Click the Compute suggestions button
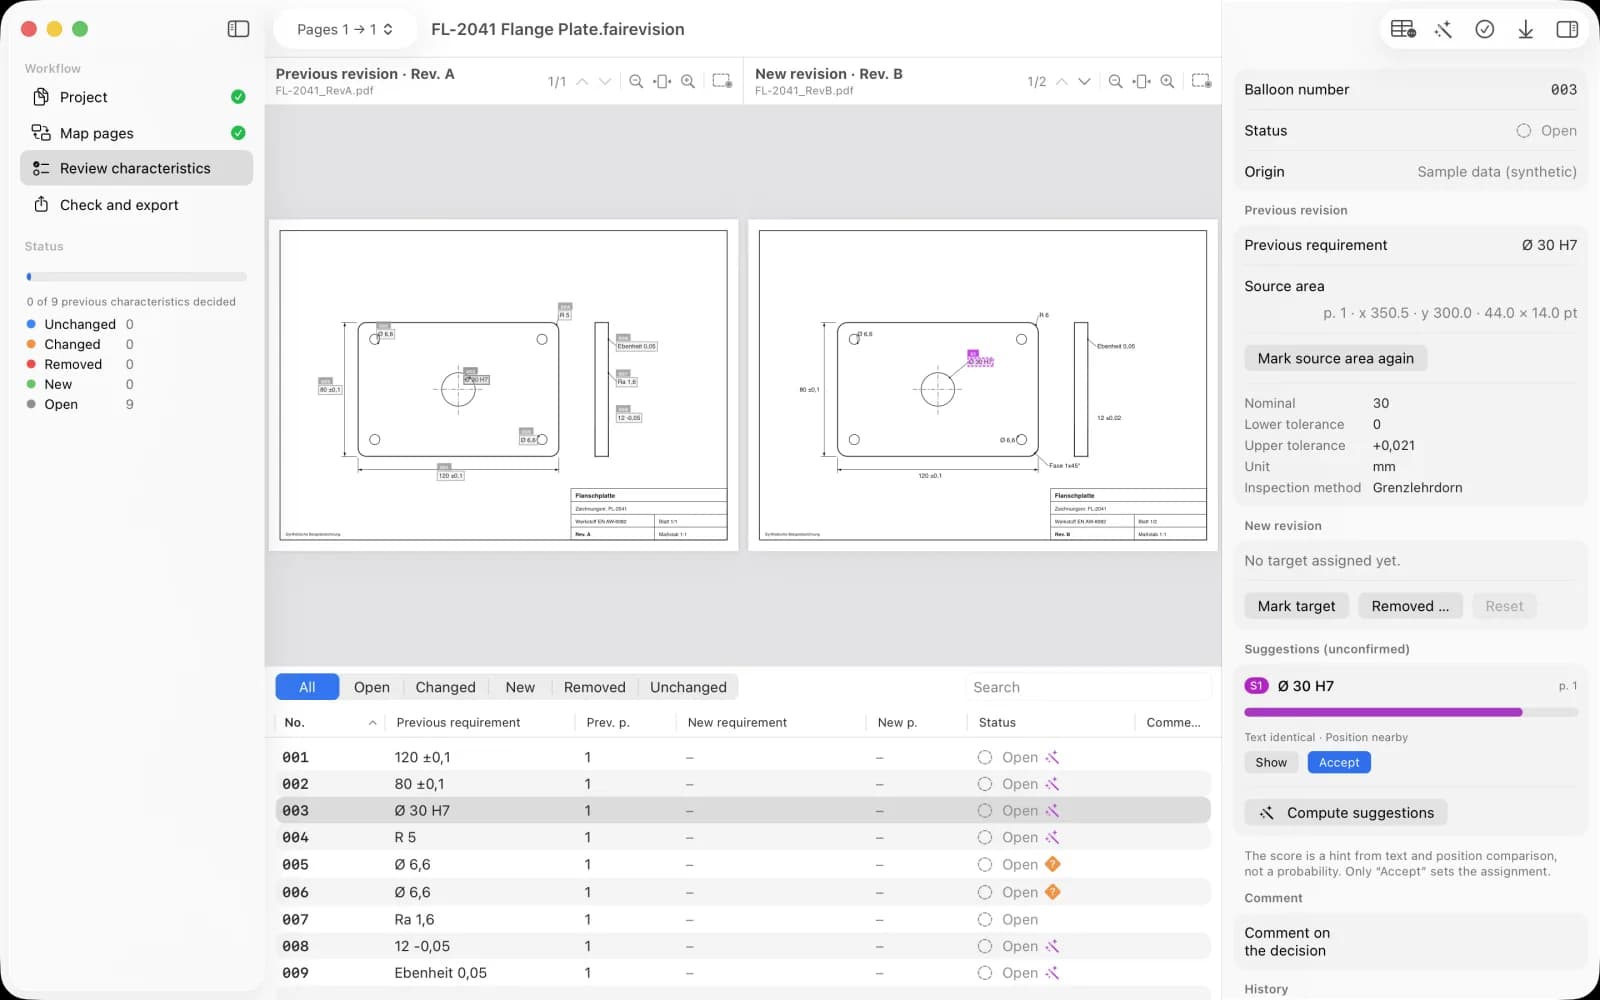This screenshot has width=1600, height=1000. tap(1346, 813)
